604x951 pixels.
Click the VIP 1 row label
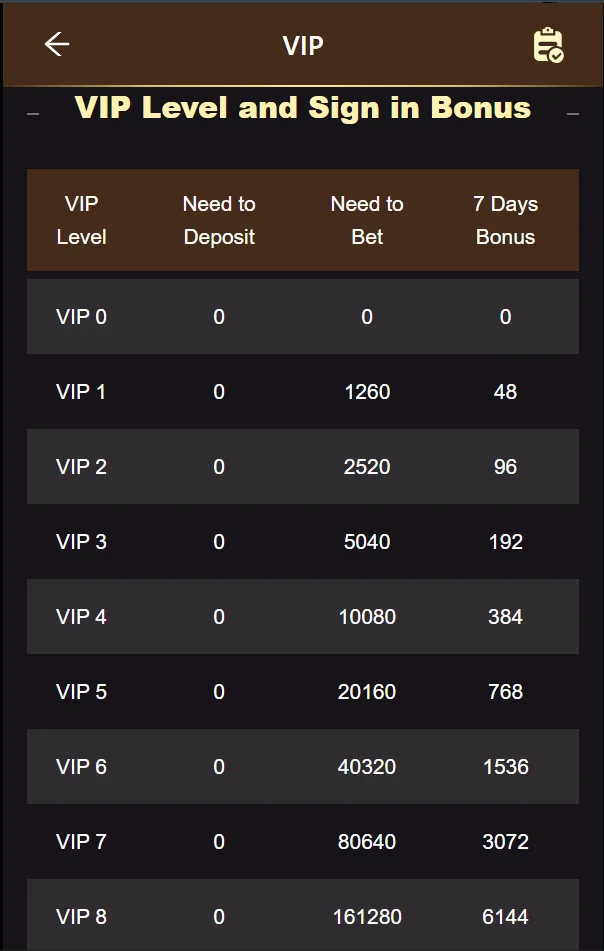coord(81,392)
